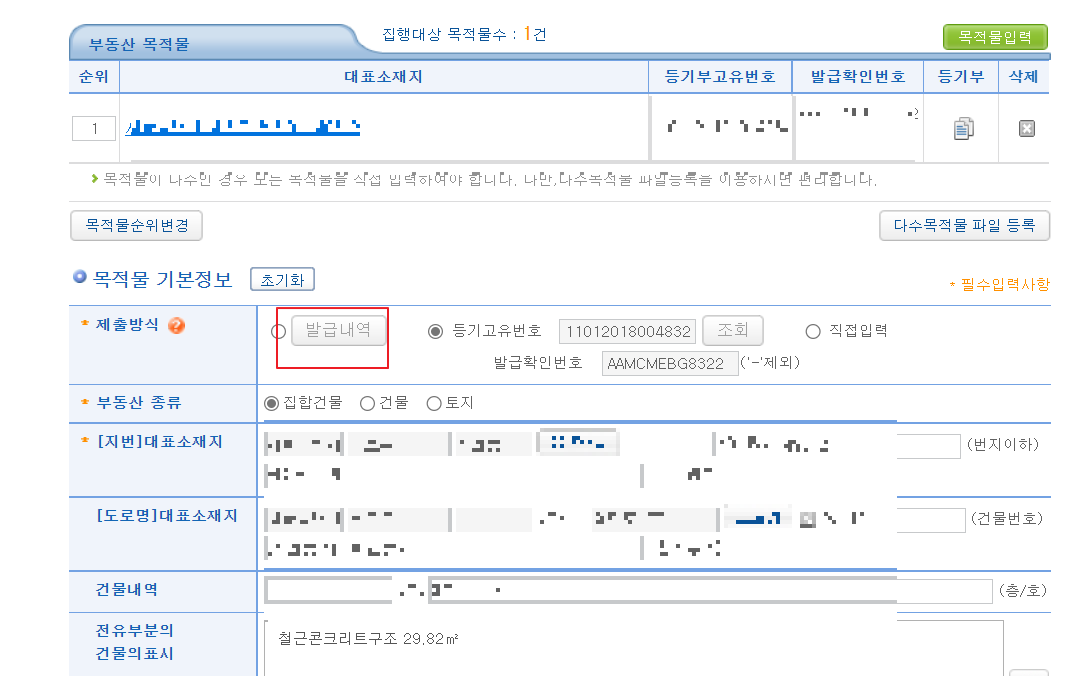The image size is (1066, 676).
Task: Reset form with 초기화 button
Action: [x=282, y=280]
